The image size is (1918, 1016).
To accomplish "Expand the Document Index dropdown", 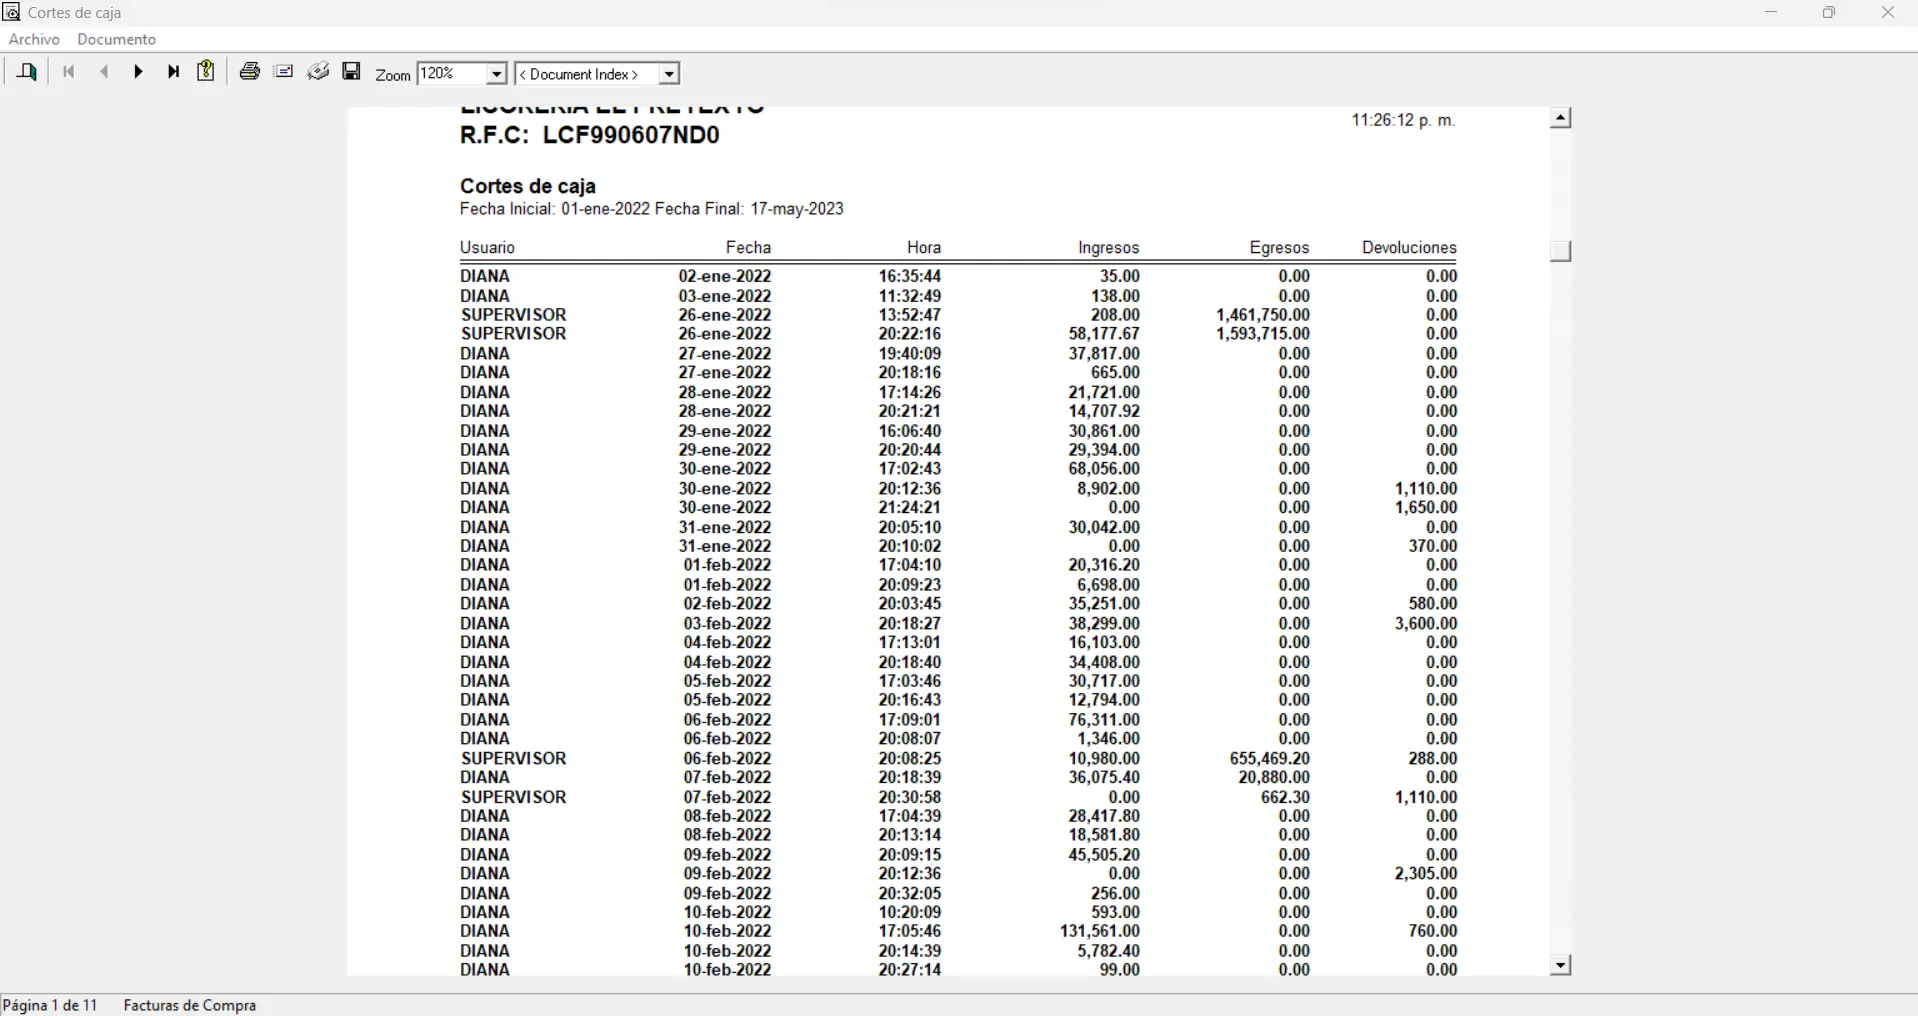I will (x=669, y=74).
